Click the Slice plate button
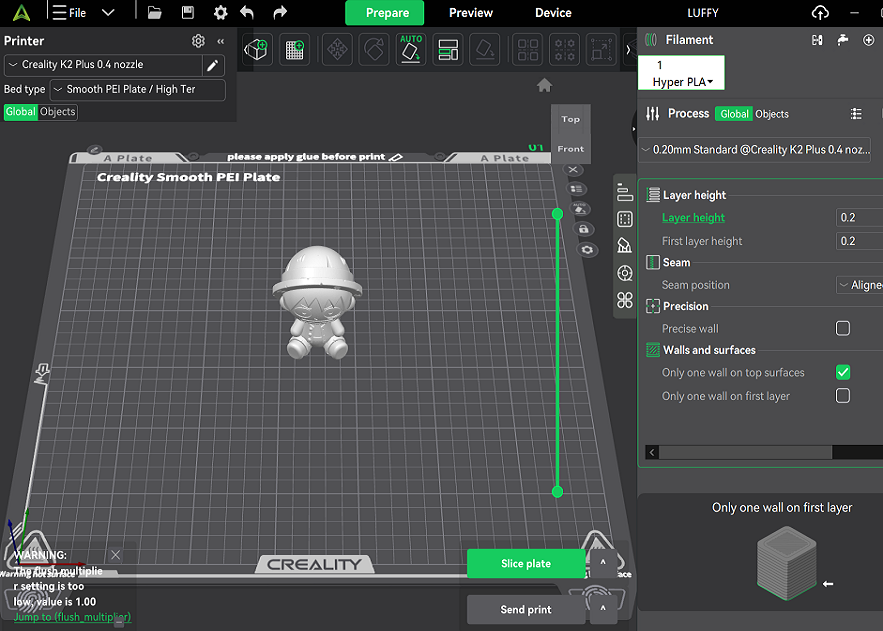Screen dimensions: 883x631 [525, 564]
